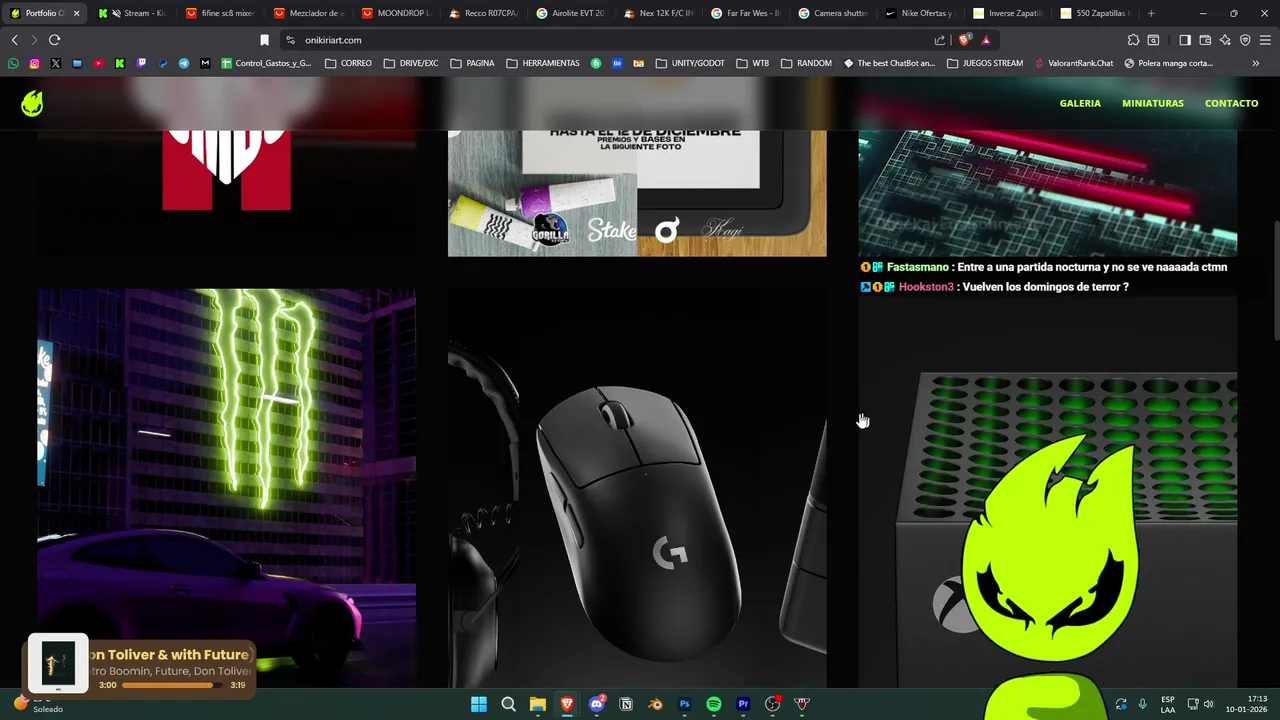This screenshot has height=720, width=1280.
Task: Open the X (Twitter) bookmark
Action: click(x=55, y=63)
